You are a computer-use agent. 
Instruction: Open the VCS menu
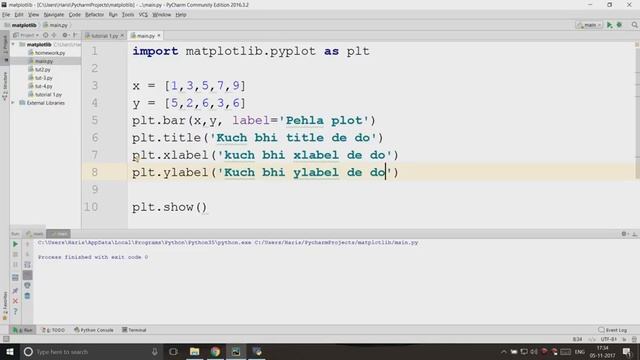click(143, 15)
